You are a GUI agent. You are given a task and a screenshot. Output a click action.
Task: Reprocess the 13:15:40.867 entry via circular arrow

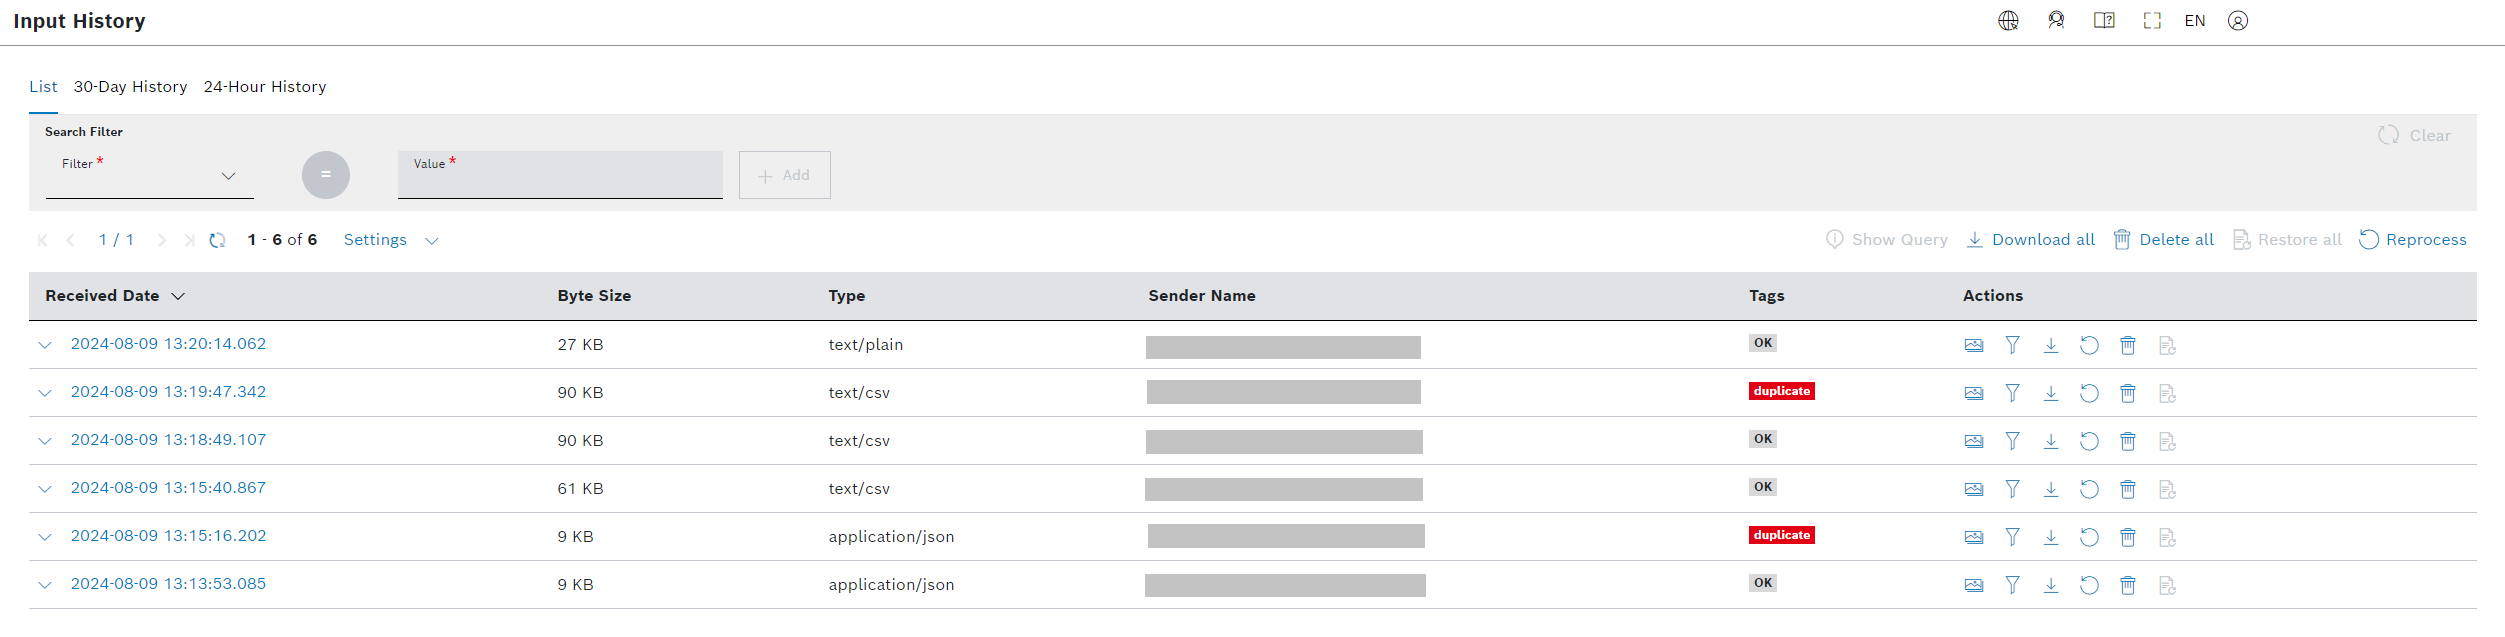[x=2089, y=489]
